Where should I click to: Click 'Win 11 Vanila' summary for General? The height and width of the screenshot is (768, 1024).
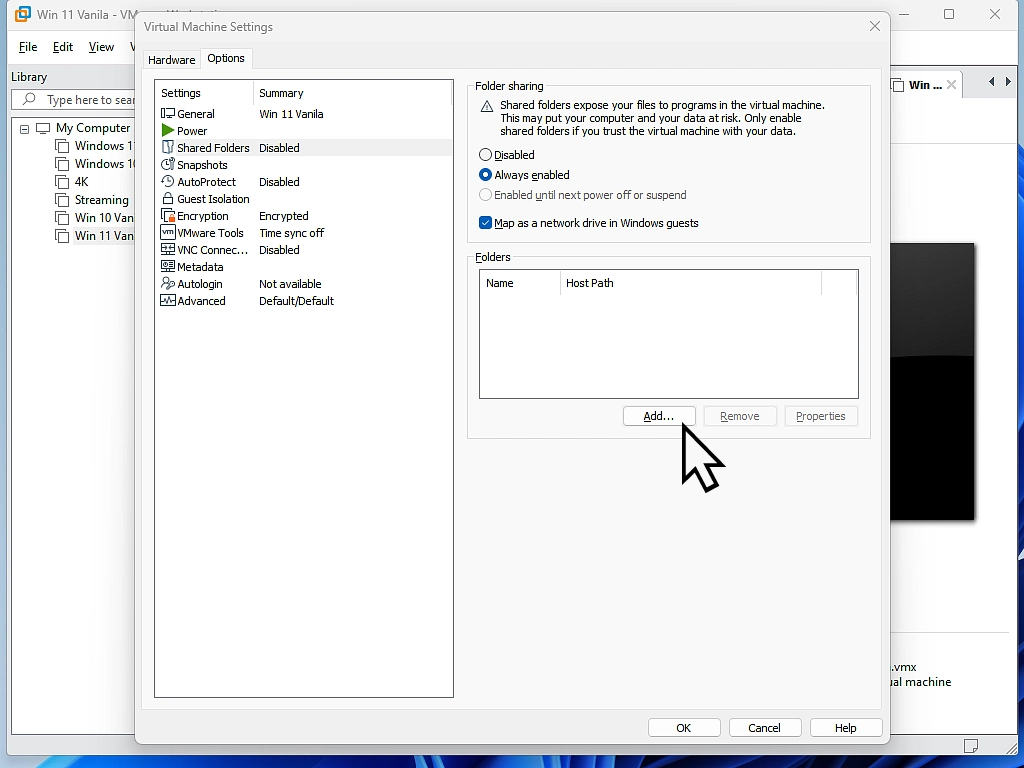tap(291, 114)
